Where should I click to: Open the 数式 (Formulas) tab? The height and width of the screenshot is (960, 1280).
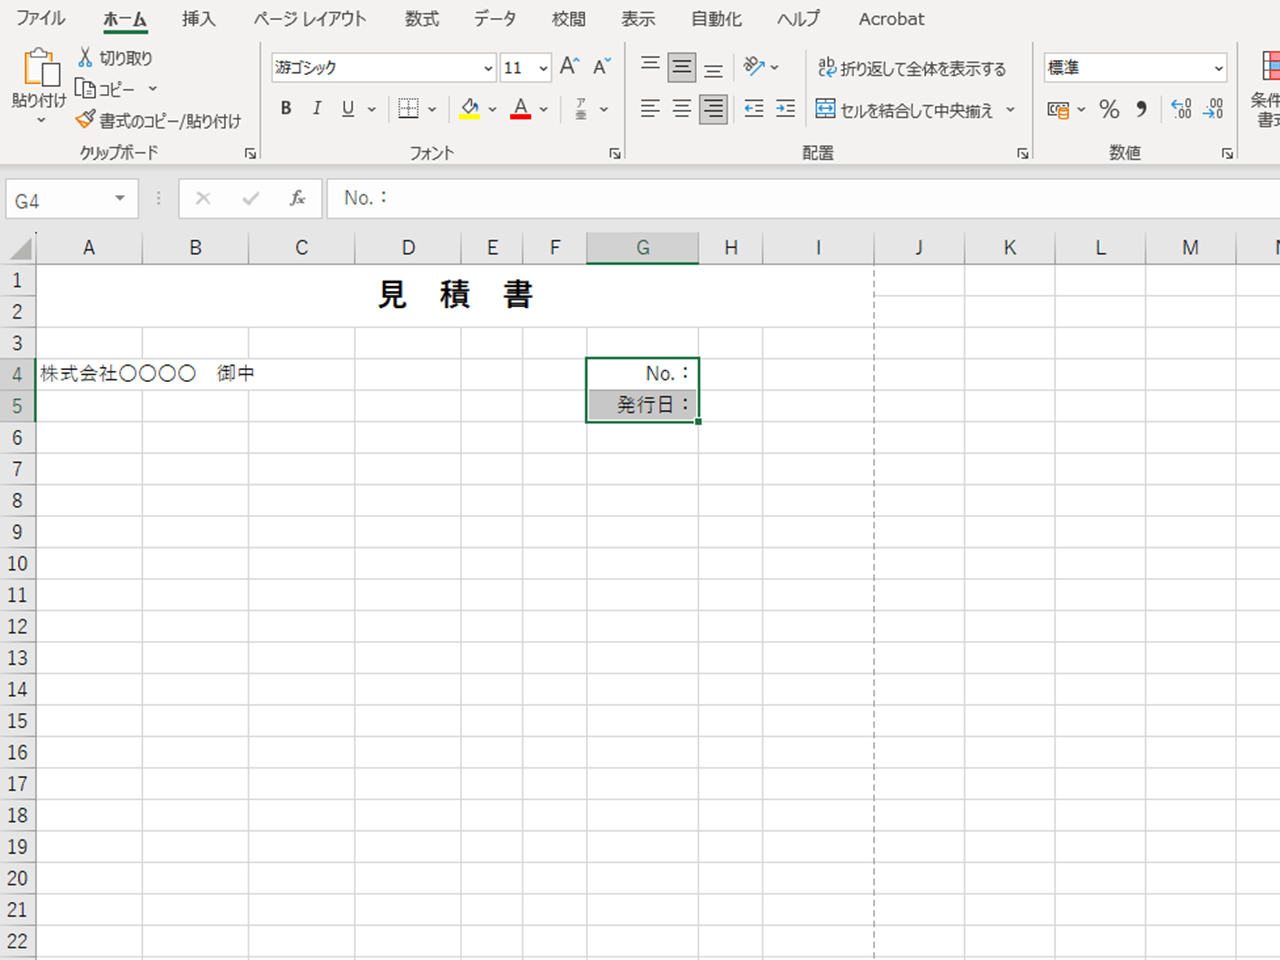tap(421, 19)
